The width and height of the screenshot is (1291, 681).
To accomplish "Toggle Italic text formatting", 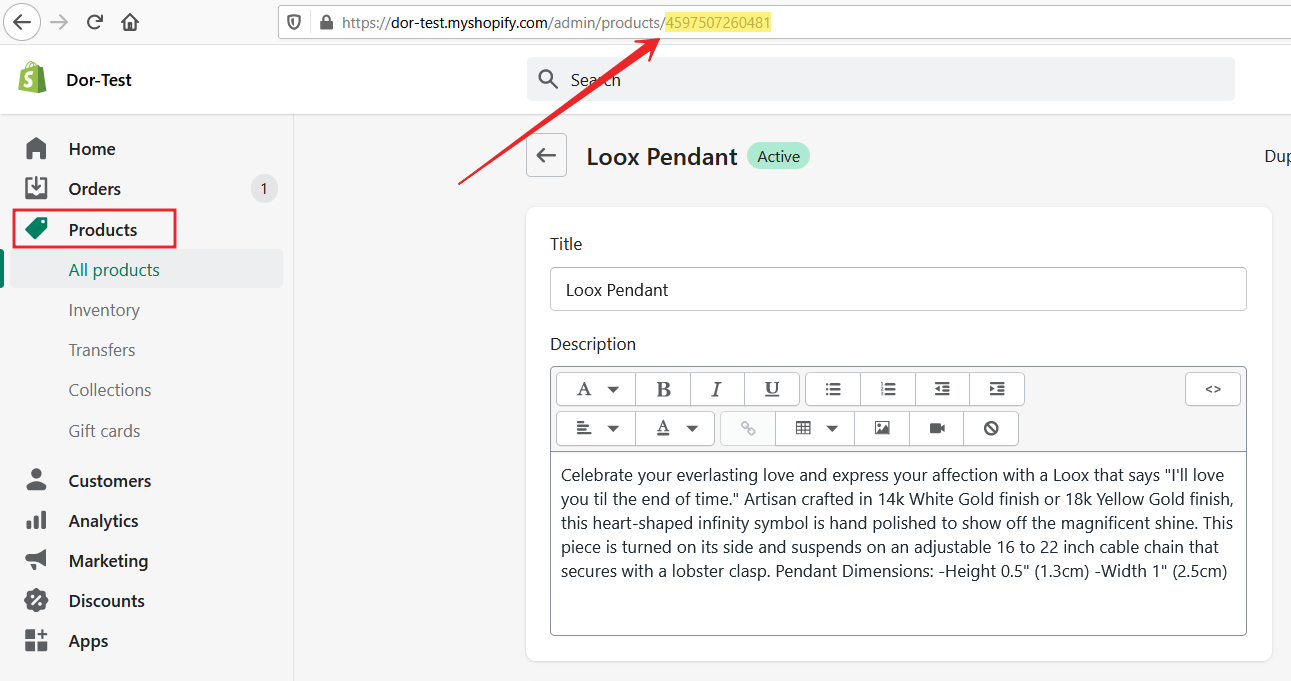I will [716, 389].
